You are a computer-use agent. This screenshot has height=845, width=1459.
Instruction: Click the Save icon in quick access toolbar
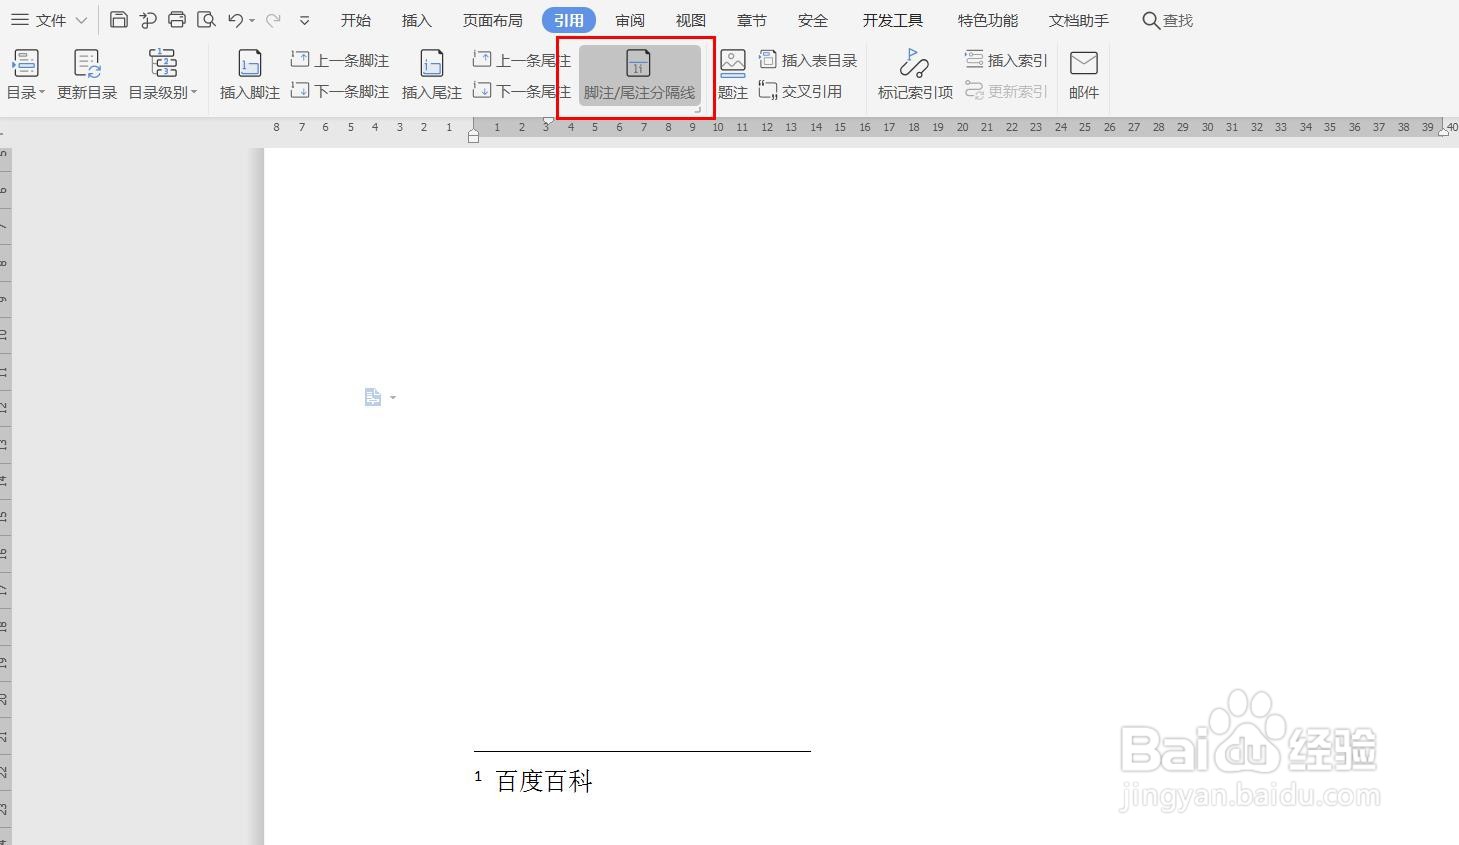coord(119,20)
